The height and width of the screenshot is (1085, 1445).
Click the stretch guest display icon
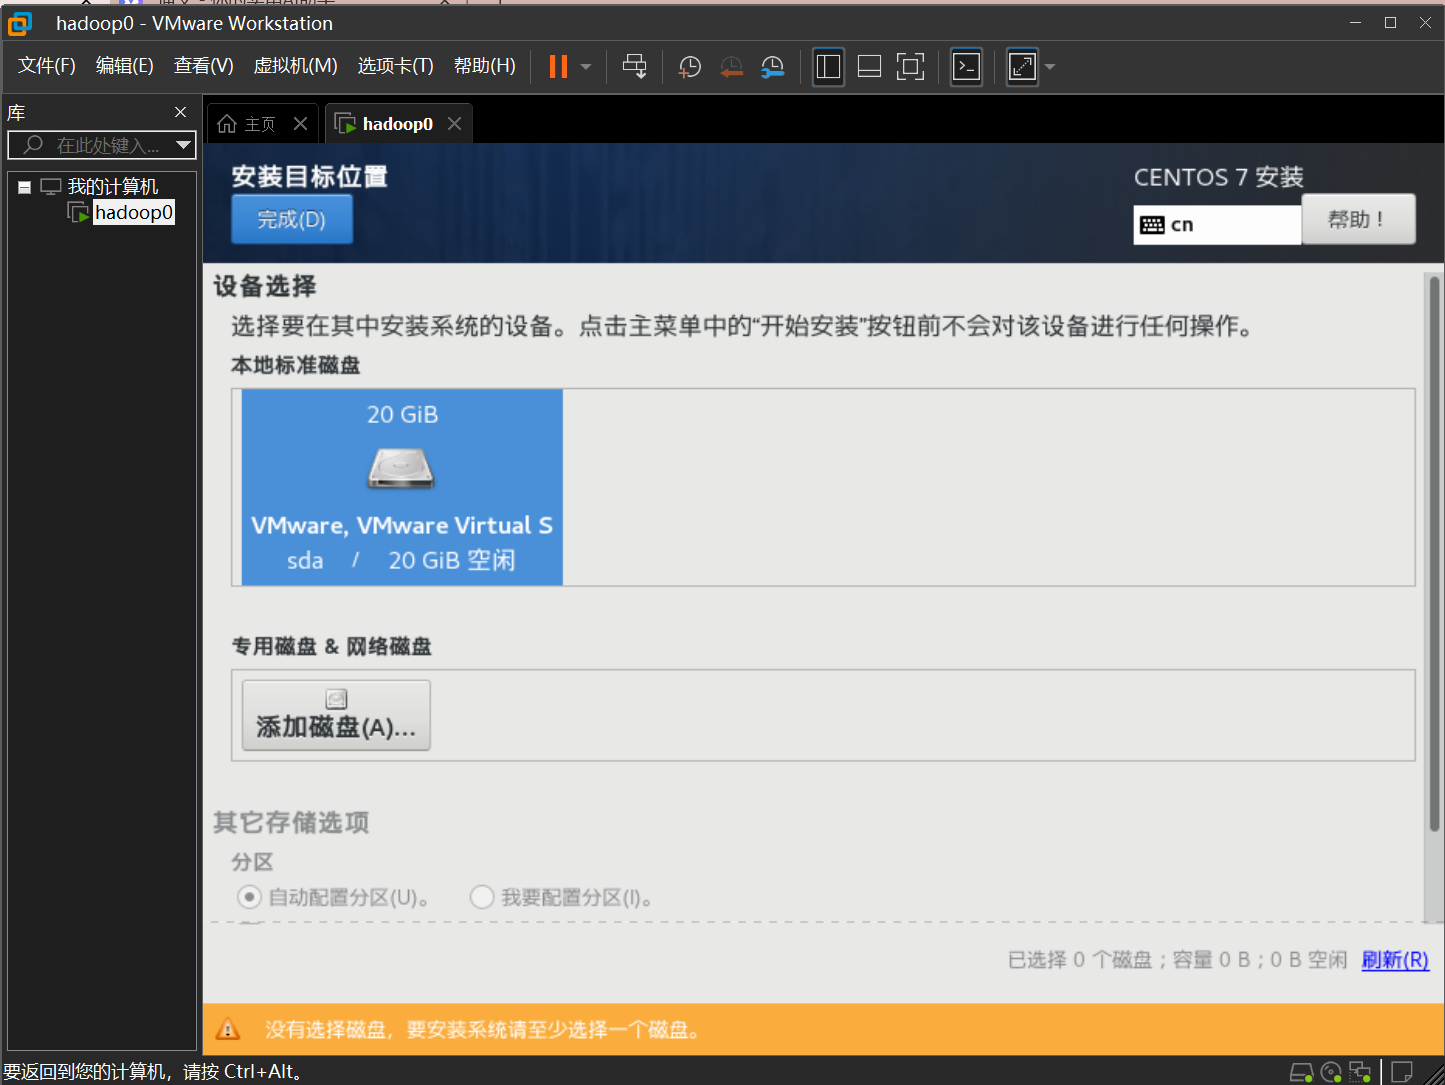click(x=1022, y=67)
